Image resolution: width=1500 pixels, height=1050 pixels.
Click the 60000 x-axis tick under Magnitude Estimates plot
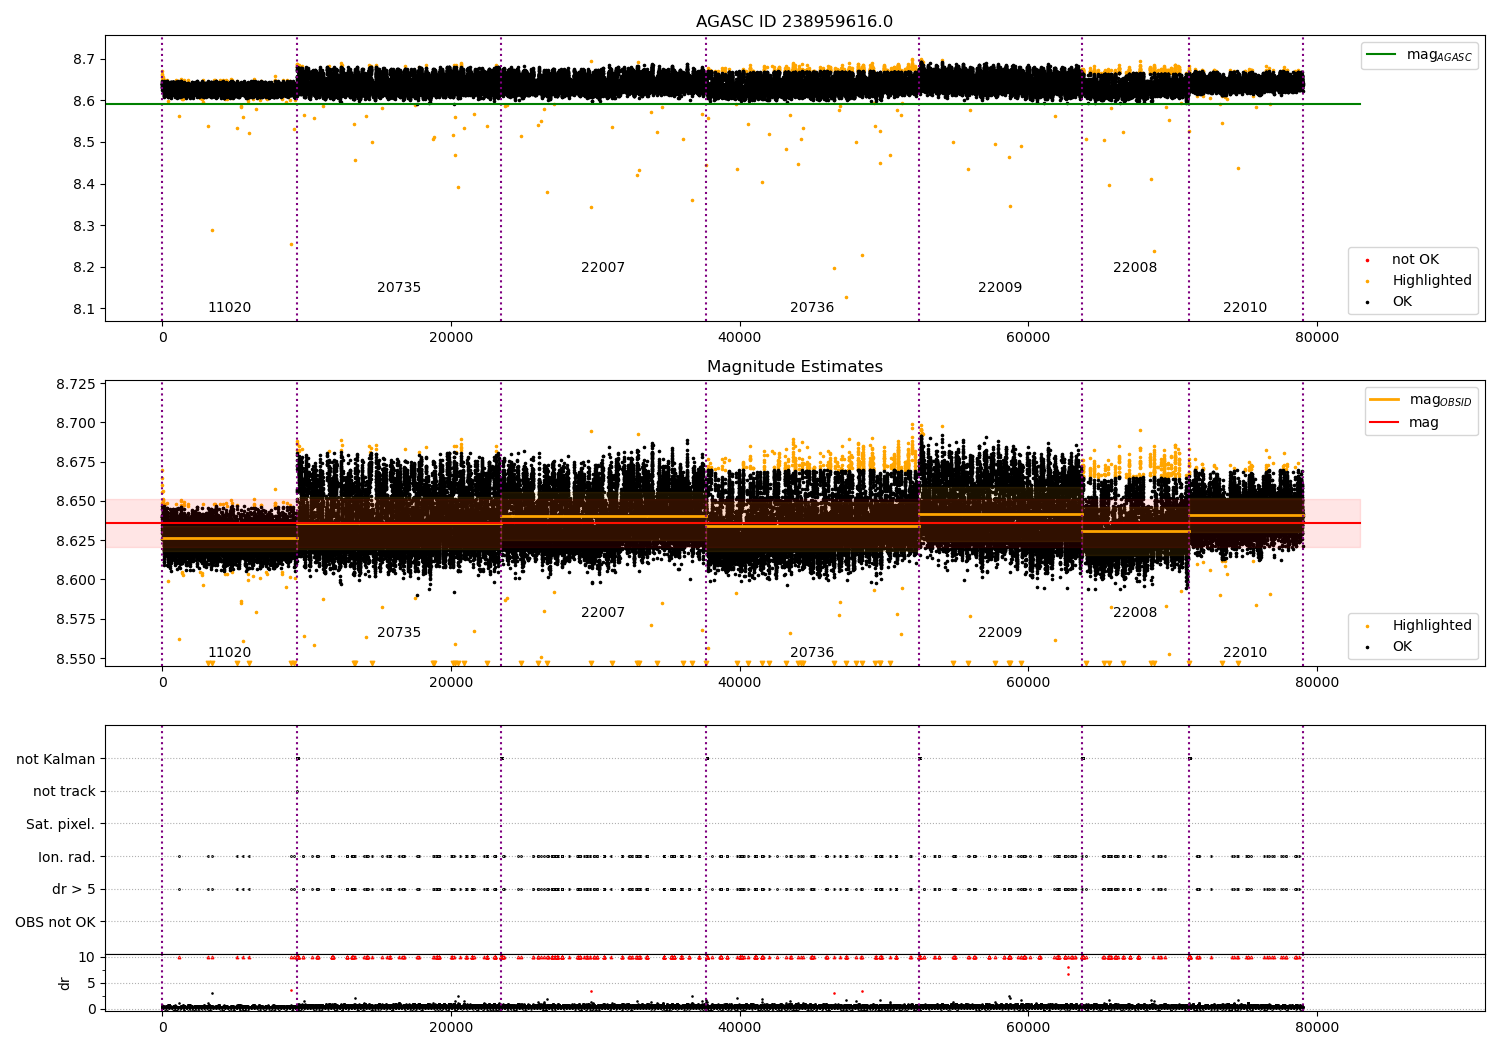tap(1028, 683)
